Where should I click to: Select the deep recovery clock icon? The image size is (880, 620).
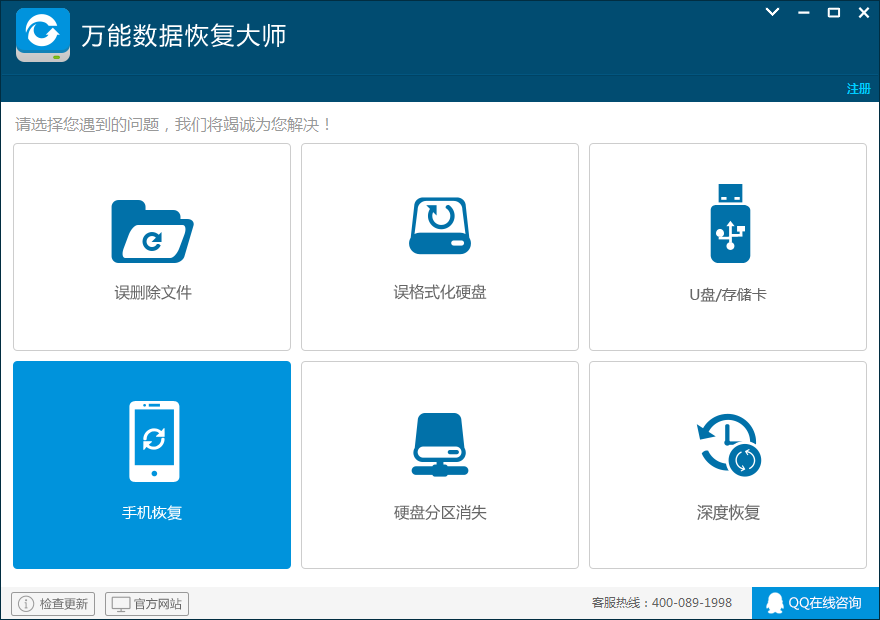[728, 445]
